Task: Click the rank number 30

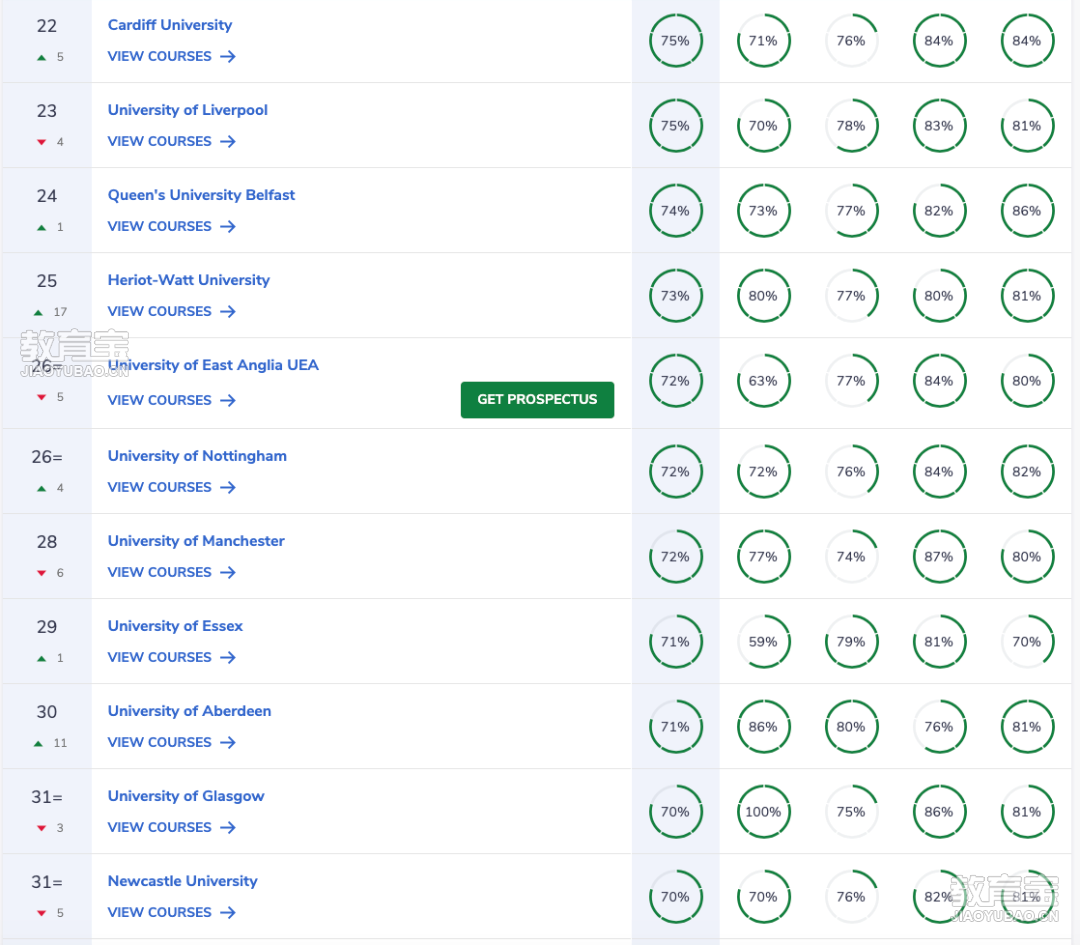Action: [47, 712]
